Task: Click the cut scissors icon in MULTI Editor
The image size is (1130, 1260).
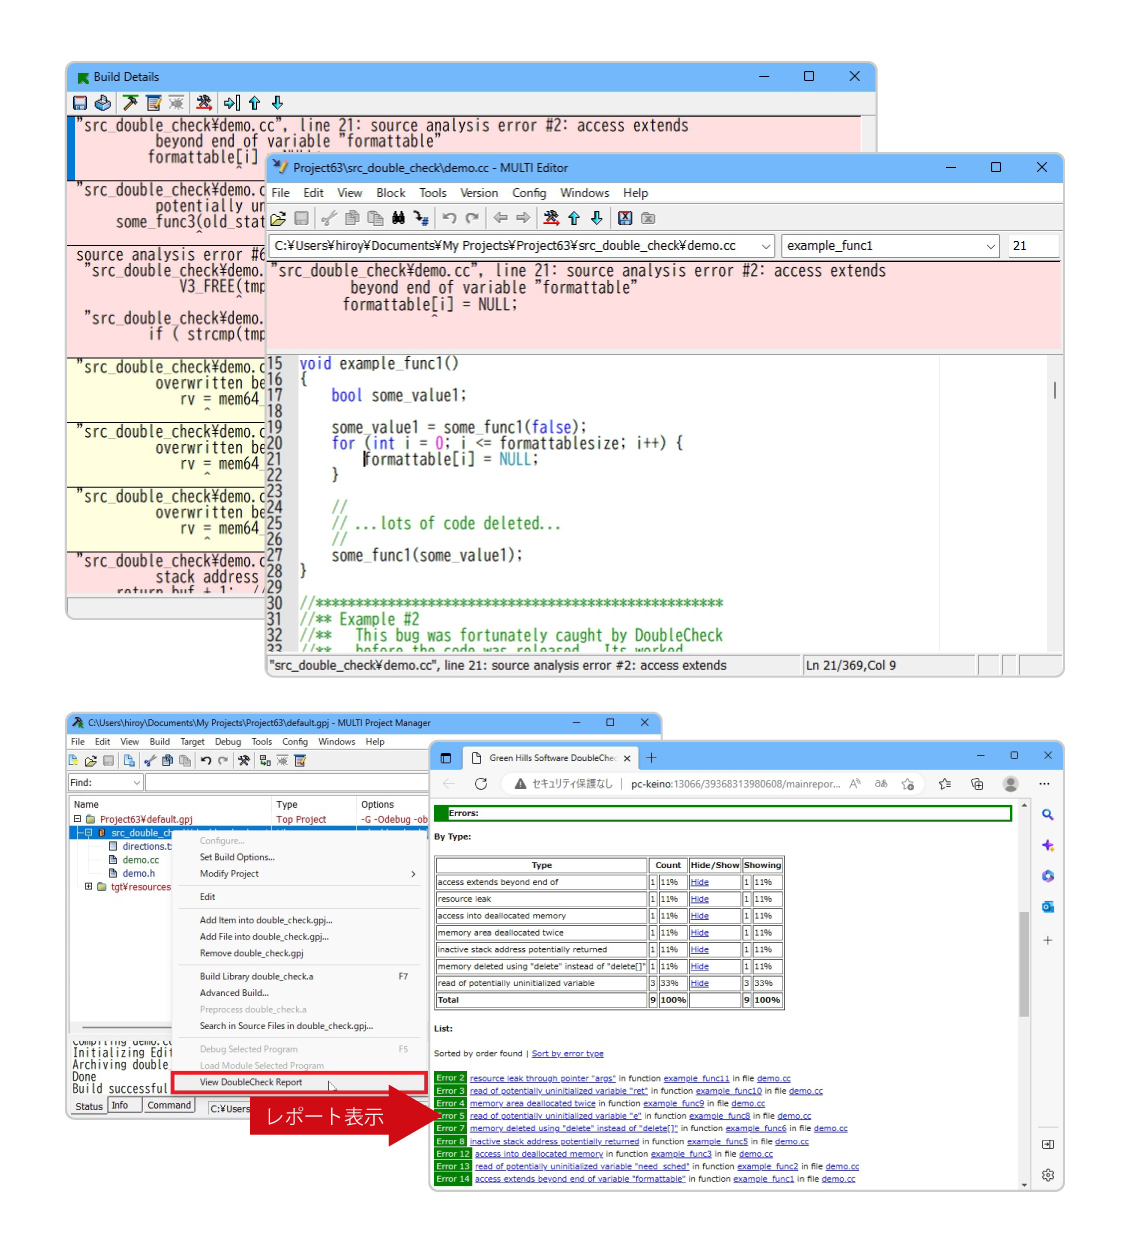Action: pos(328,218)
